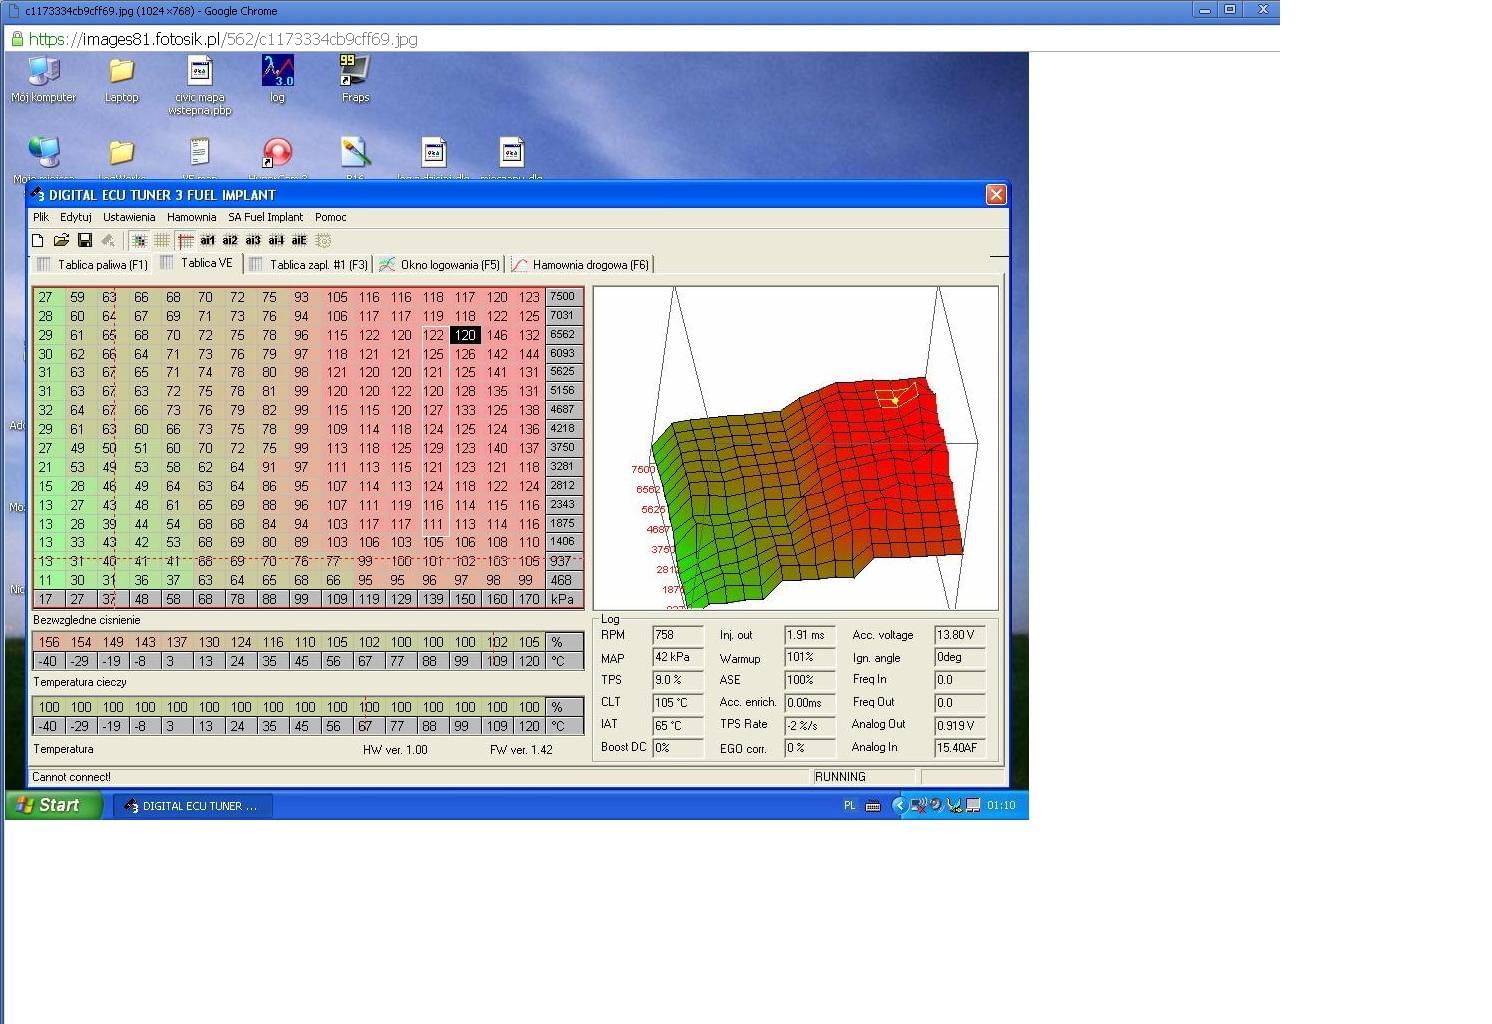Click the Acc. voltage field showing 13.80 V
The image size is (1492, 1024).
click(959, 636)
